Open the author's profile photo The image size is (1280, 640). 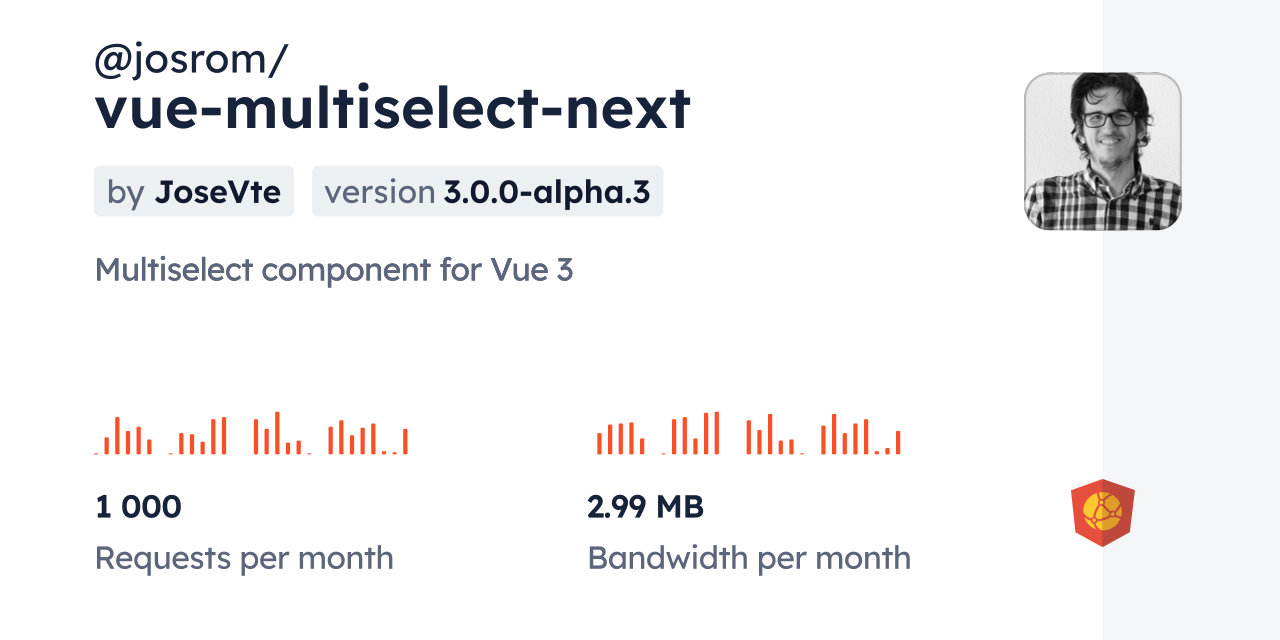[x=1102, y=151]
